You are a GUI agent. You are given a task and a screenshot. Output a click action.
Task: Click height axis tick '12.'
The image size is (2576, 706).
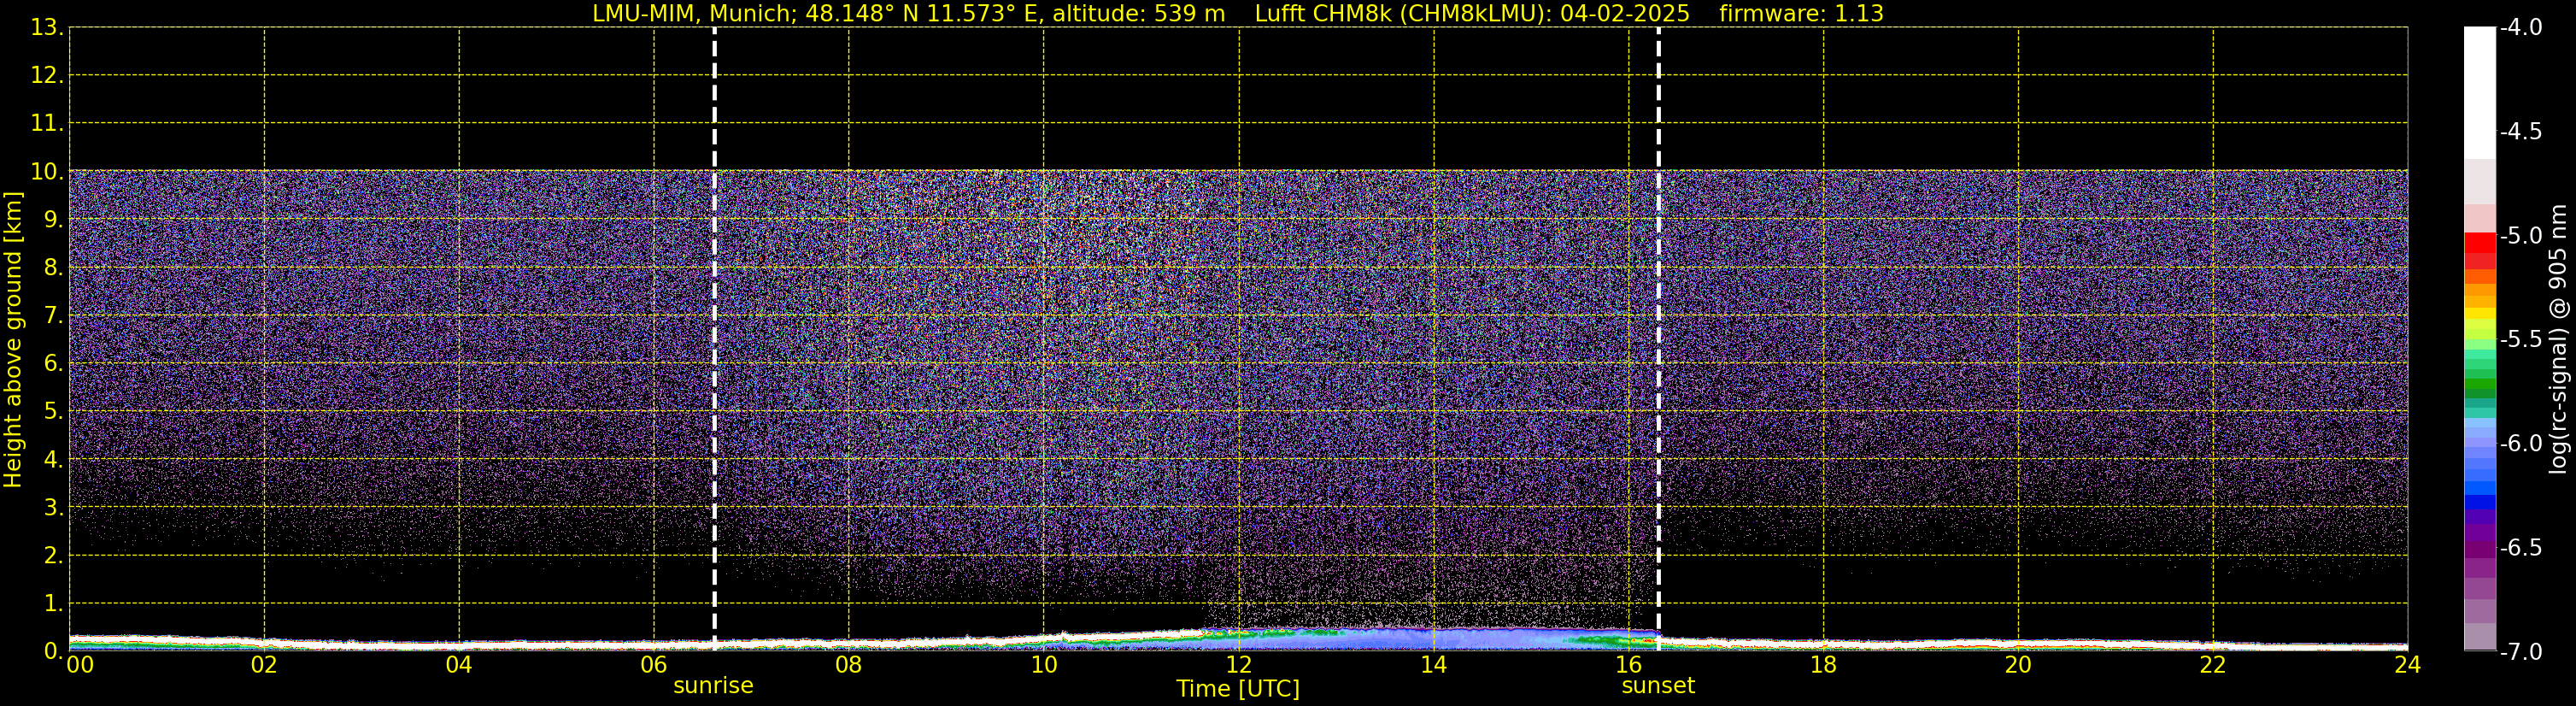tap(47, 76)
